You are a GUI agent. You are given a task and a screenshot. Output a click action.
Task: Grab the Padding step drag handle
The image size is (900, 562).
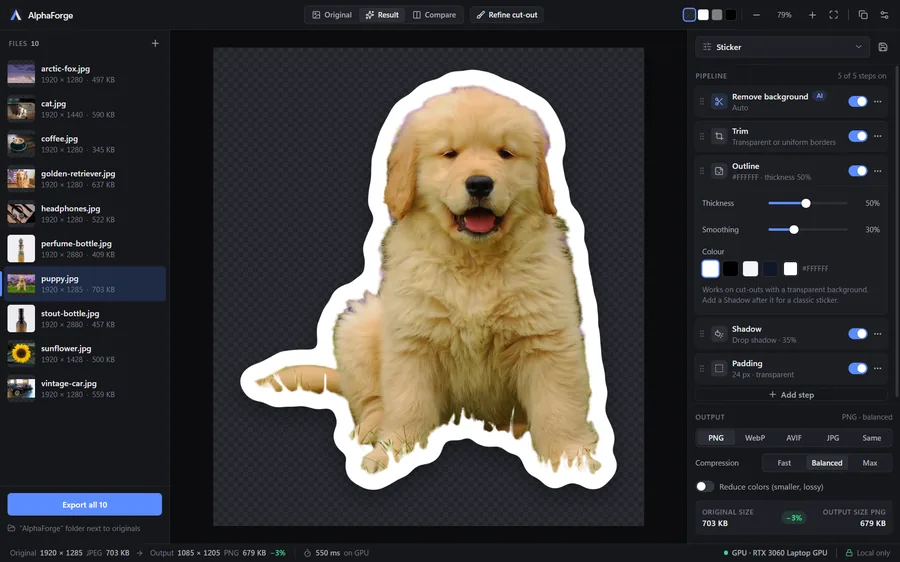tap(701, 369)
